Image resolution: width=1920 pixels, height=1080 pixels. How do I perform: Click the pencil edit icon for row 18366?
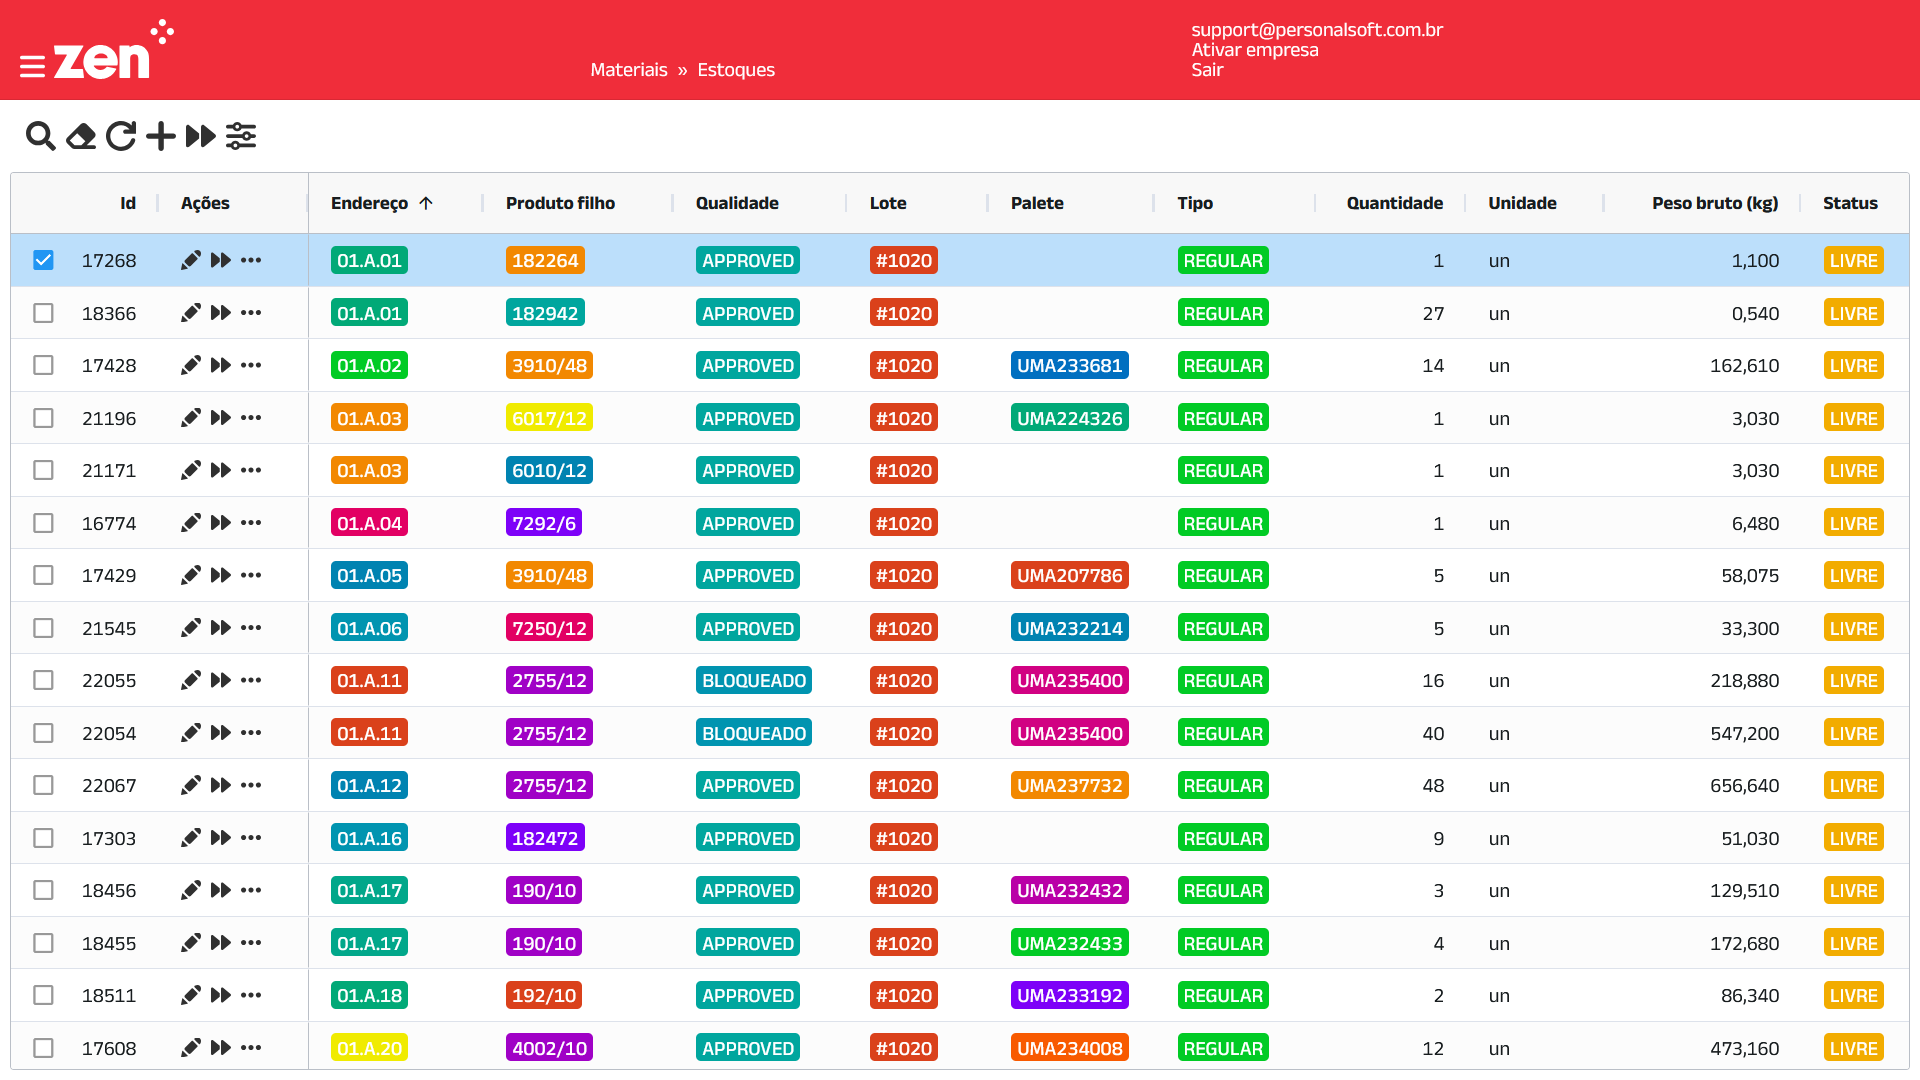point(190,313)
